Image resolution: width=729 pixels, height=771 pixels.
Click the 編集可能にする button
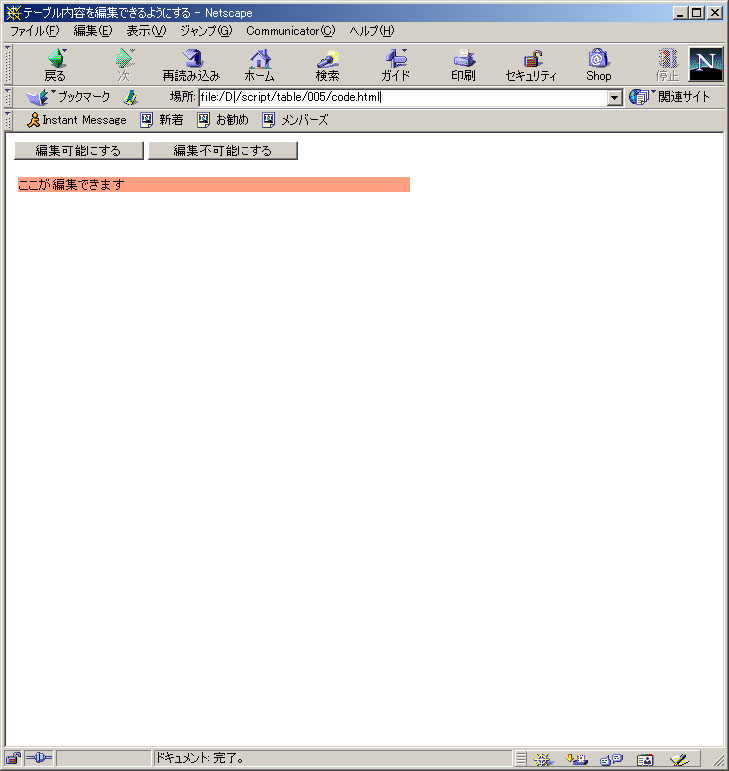(x=79, y=150)
